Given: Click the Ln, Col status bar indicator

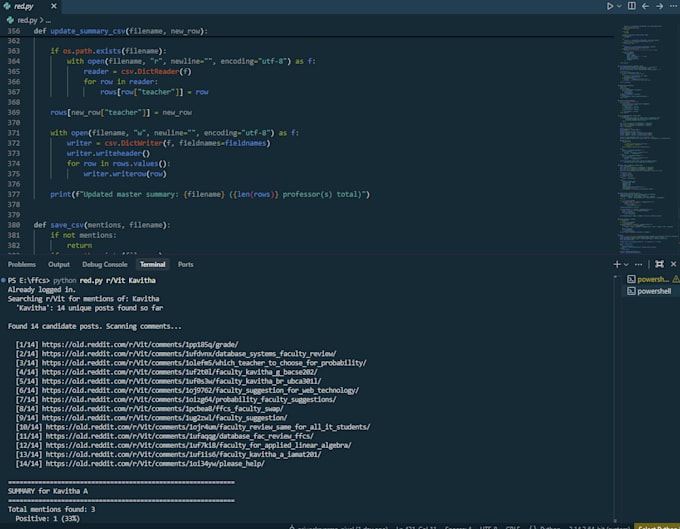Looking at the screenshot, I should coord(416,527).
